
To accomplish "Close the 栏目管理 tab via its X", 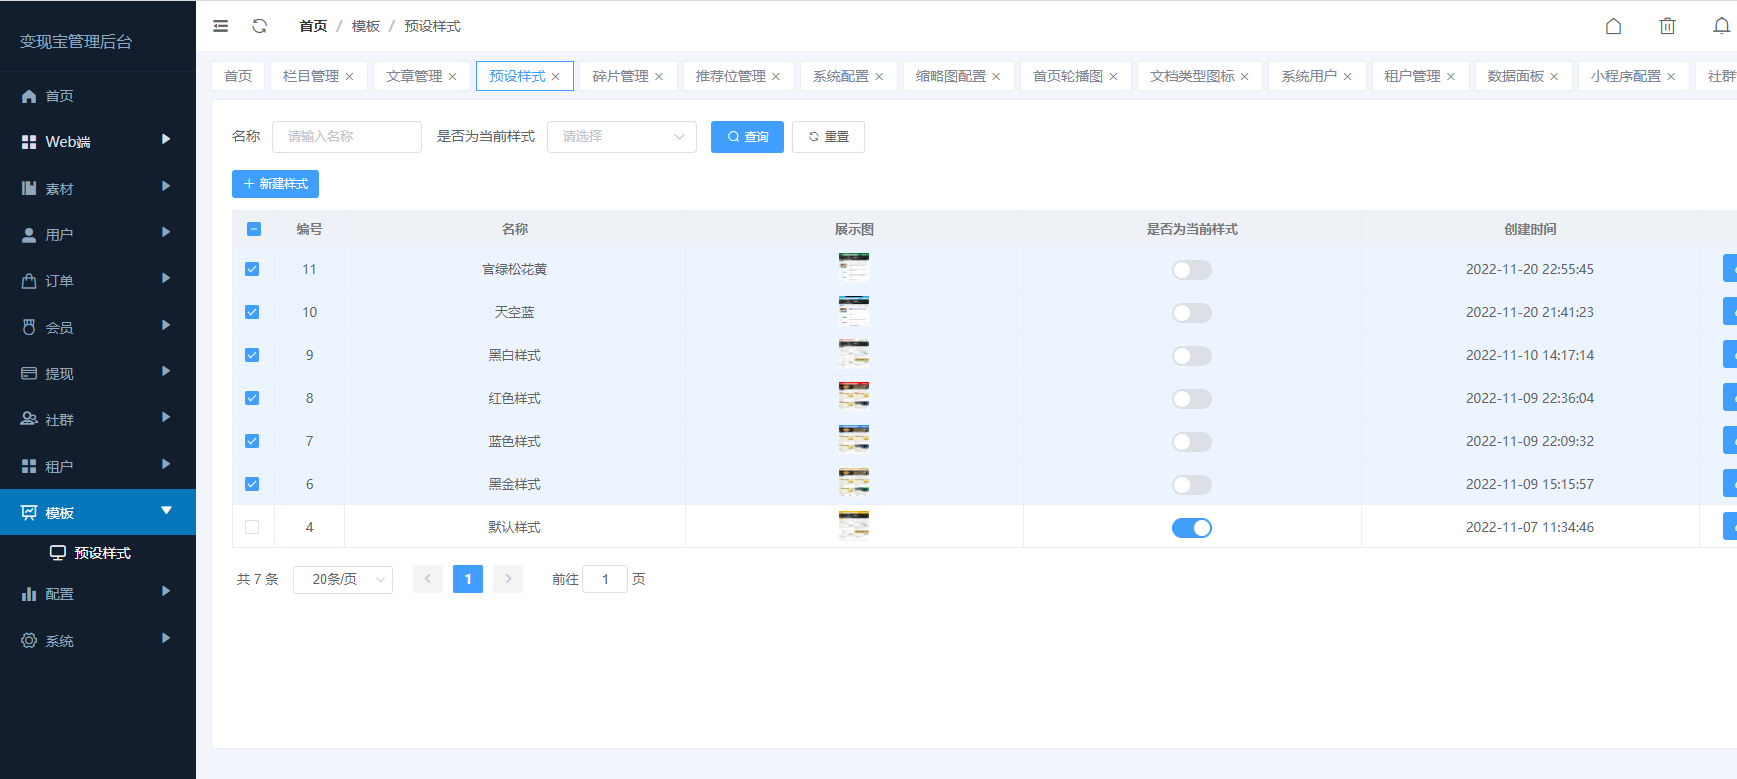I will tap(350, 77).
